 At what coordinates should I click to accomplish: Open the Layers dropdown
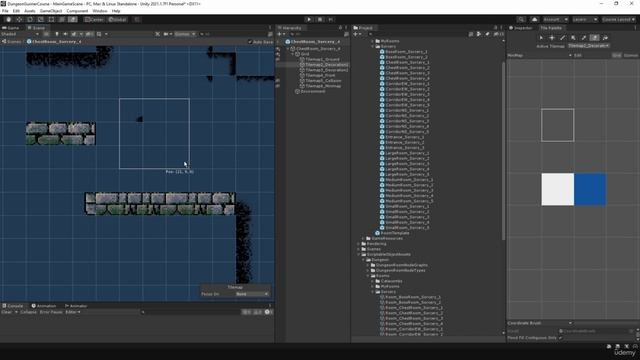[585, 20]
